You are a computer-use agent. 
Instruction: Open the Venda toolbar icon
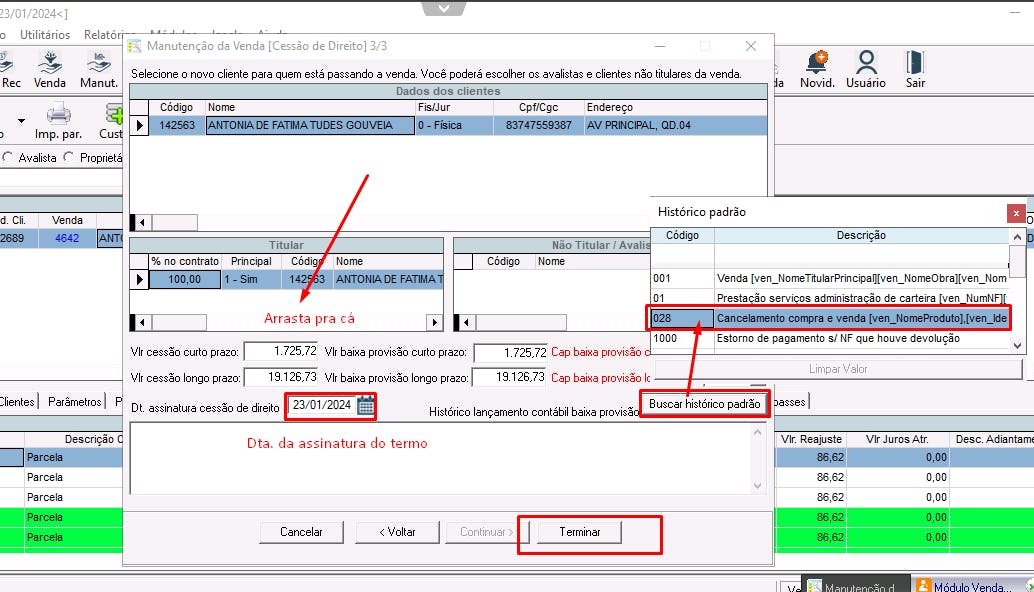pos(49,70)
